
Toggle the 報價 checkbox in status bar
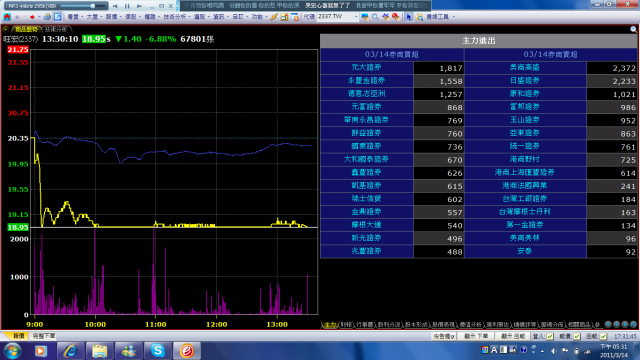coord(577,336)
